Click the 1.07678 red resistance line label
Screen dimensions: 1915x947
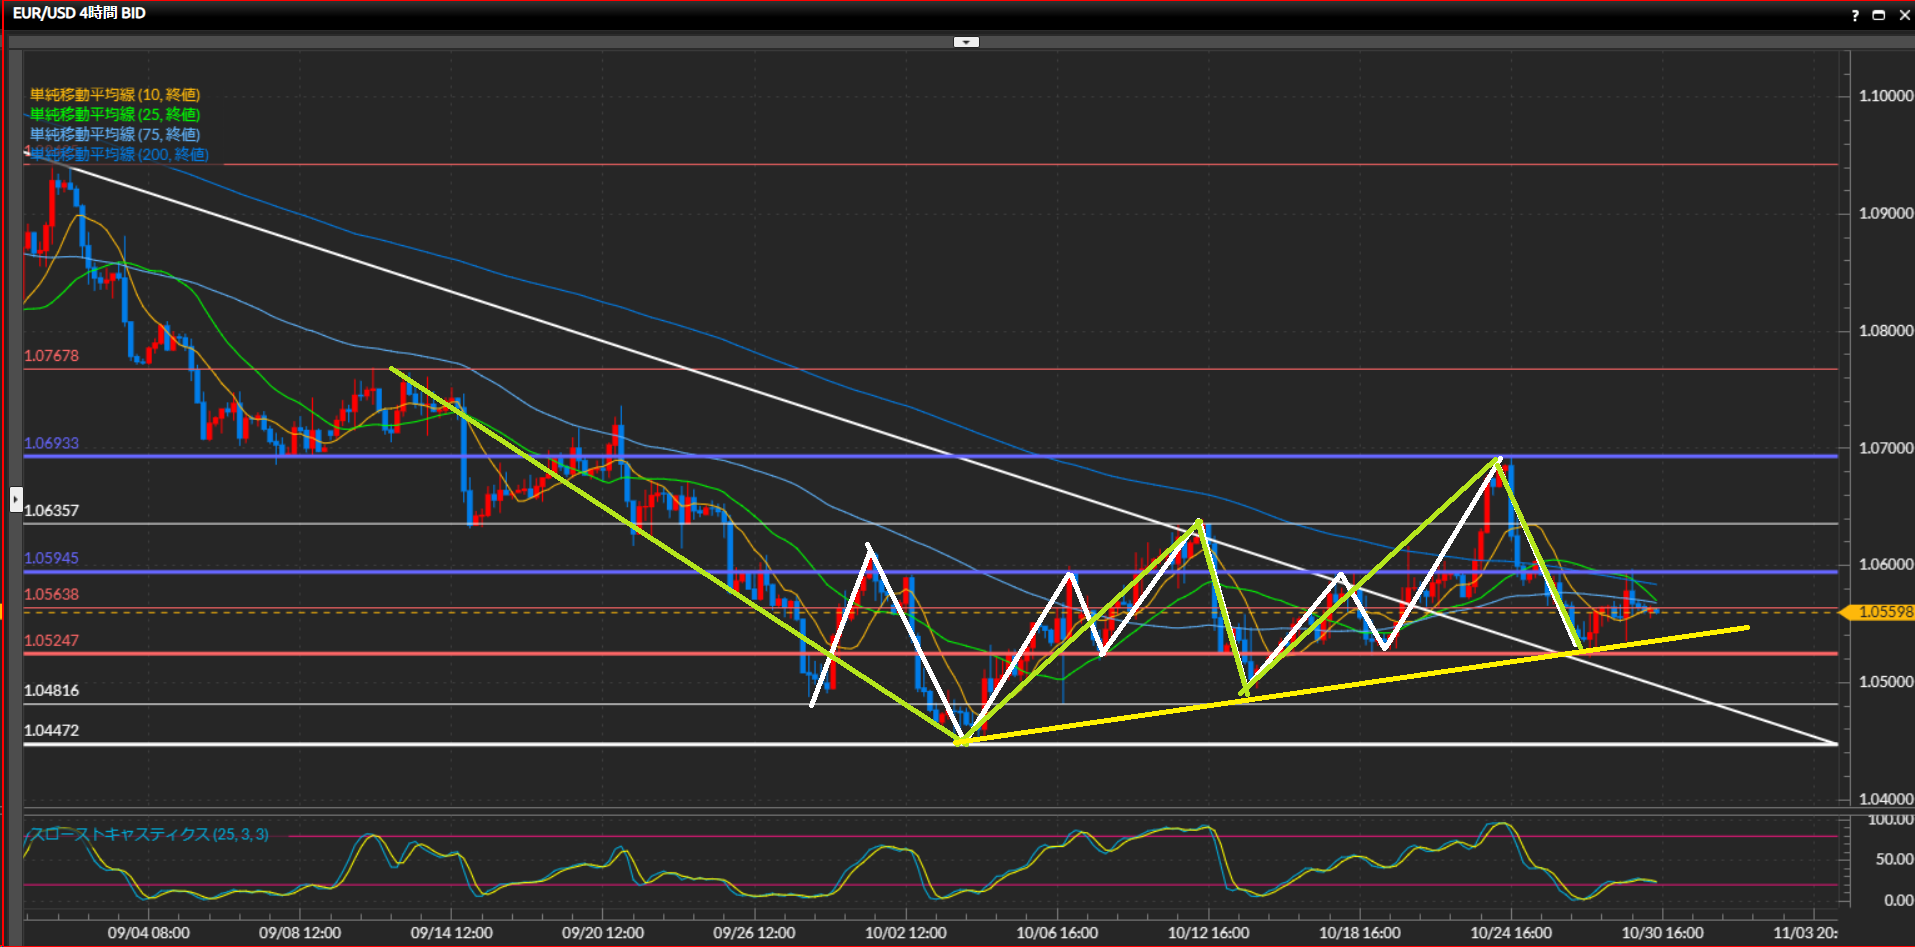point(52,356)
